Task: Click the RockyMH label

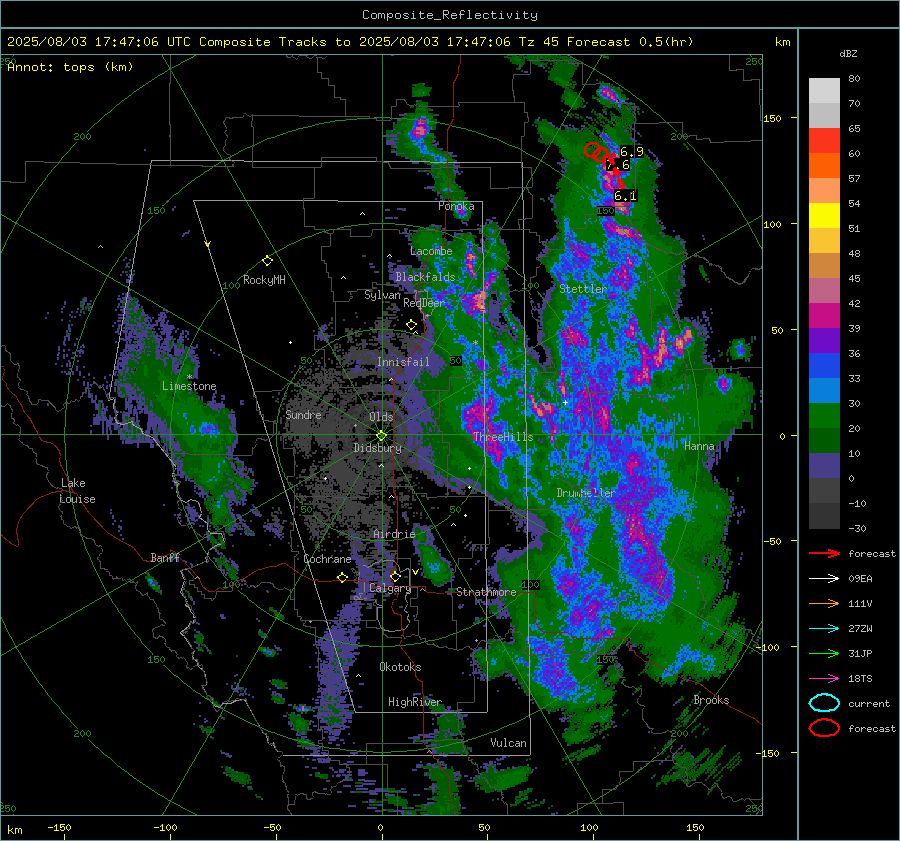Action: 264,280
